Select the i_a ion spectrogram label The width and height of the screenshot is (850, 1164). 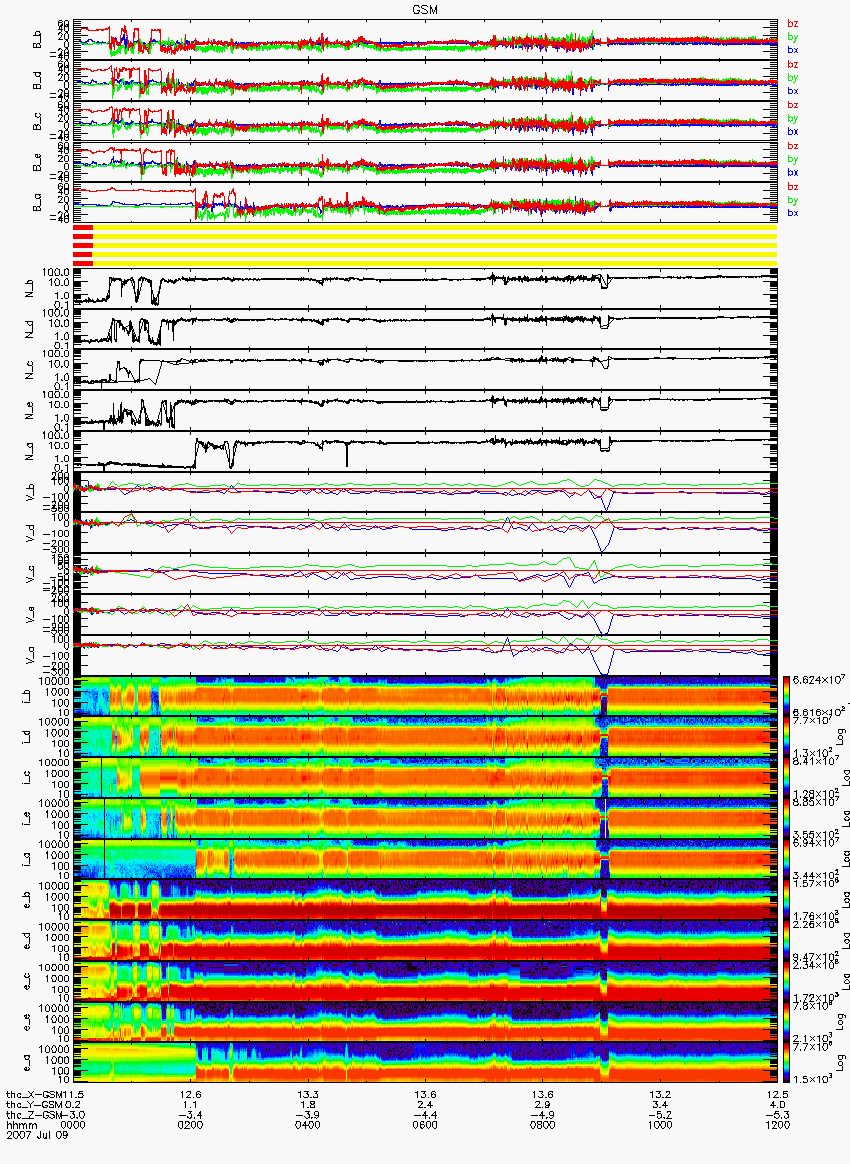pyautogui.click(x=27, y=860)
